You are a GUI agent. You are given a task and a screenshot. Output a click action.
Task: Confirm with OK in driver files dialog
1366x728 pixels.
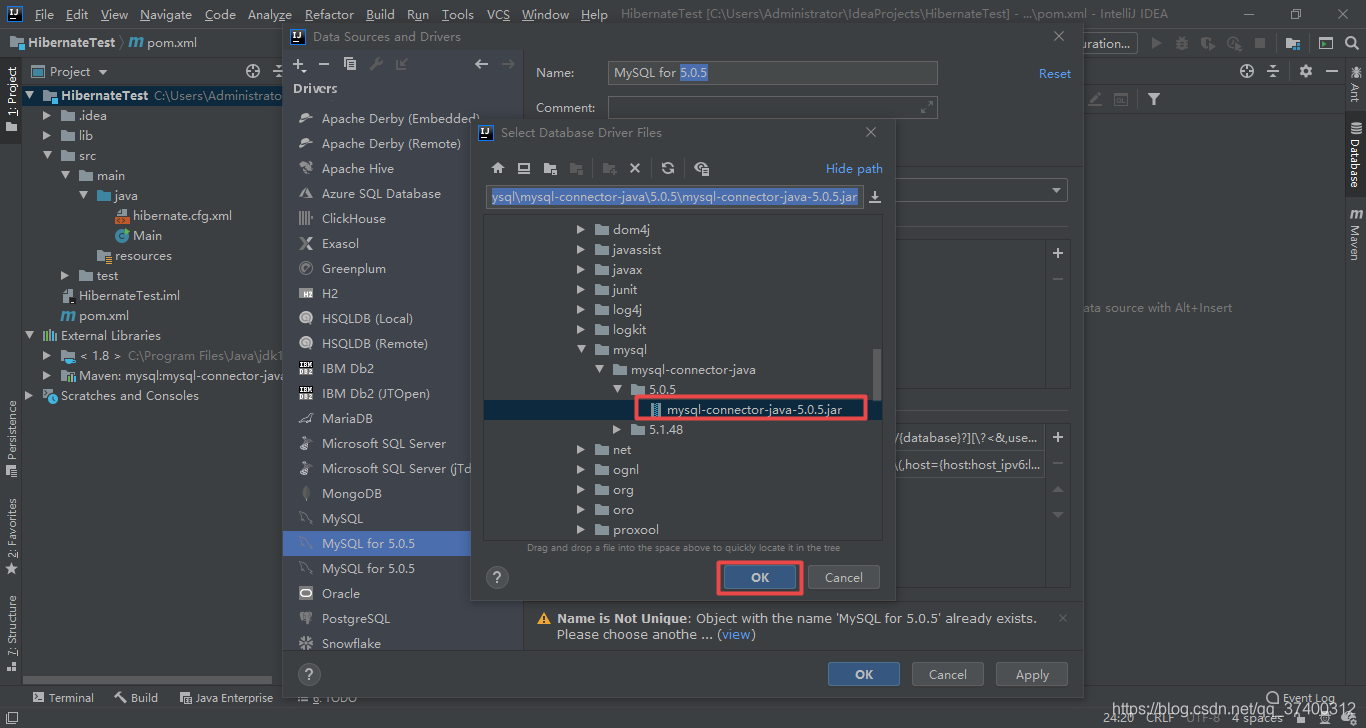[760, 577]
